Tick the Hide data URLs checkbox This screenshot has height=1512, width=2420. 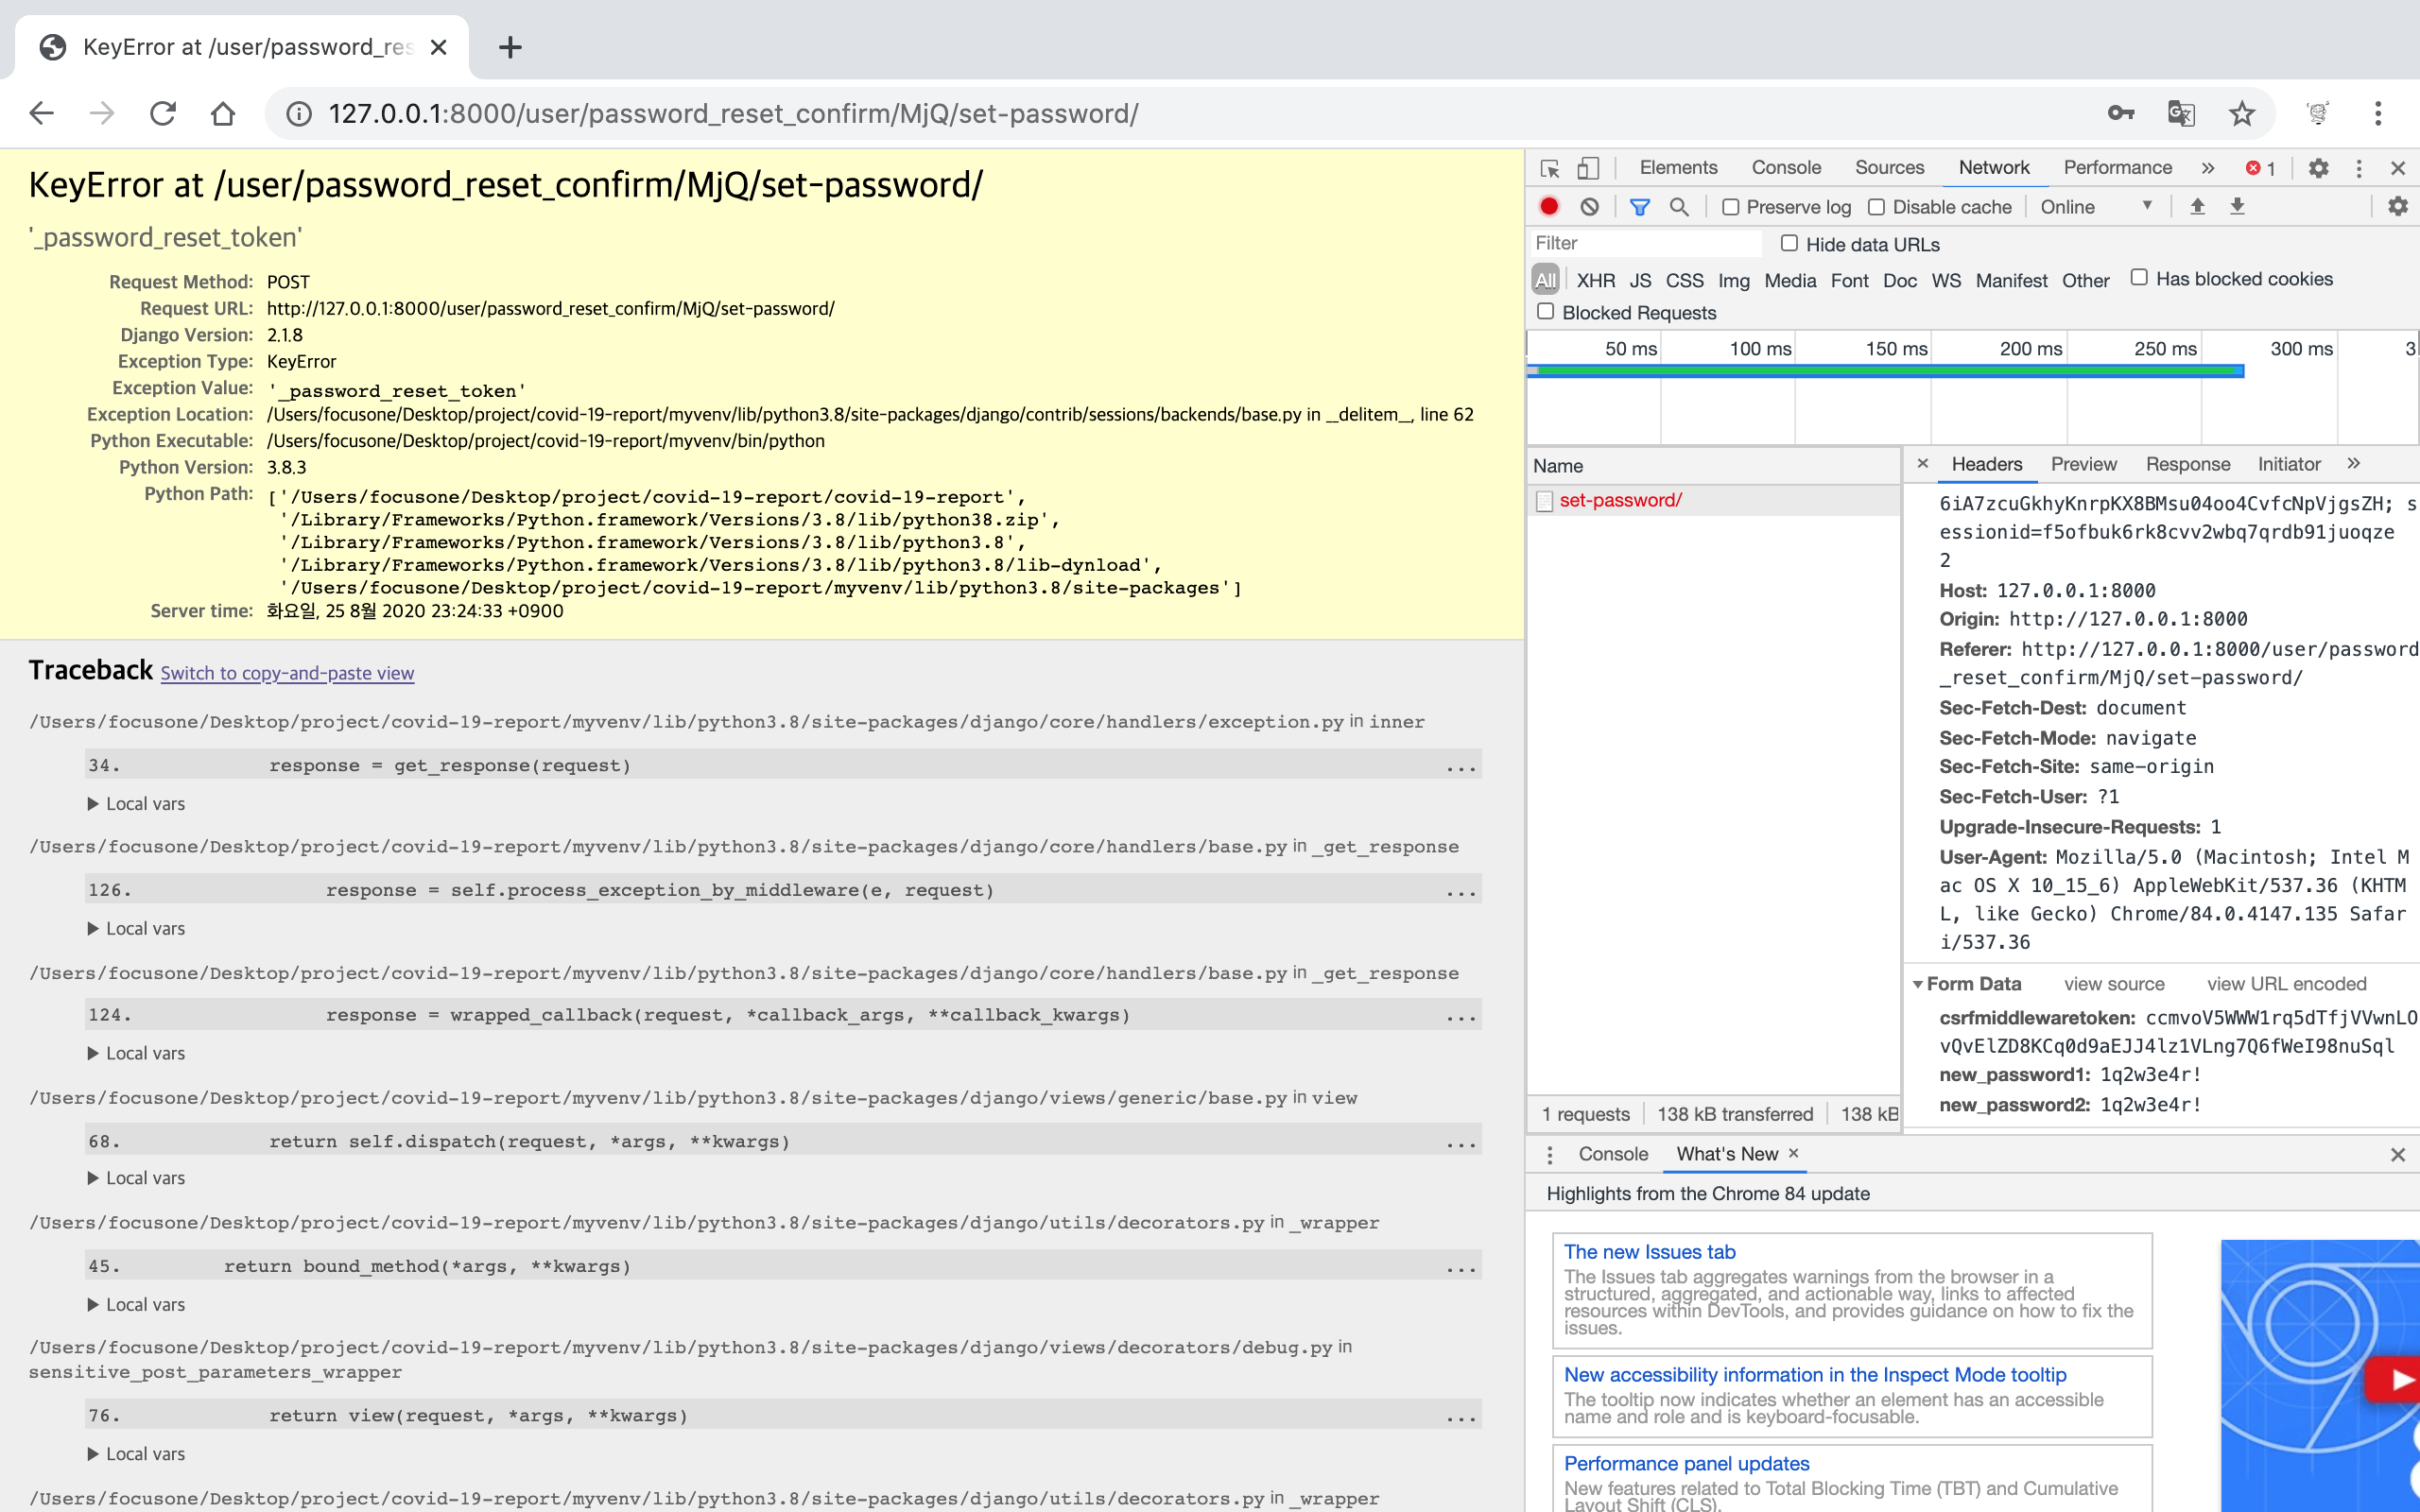pos(1789,243)
